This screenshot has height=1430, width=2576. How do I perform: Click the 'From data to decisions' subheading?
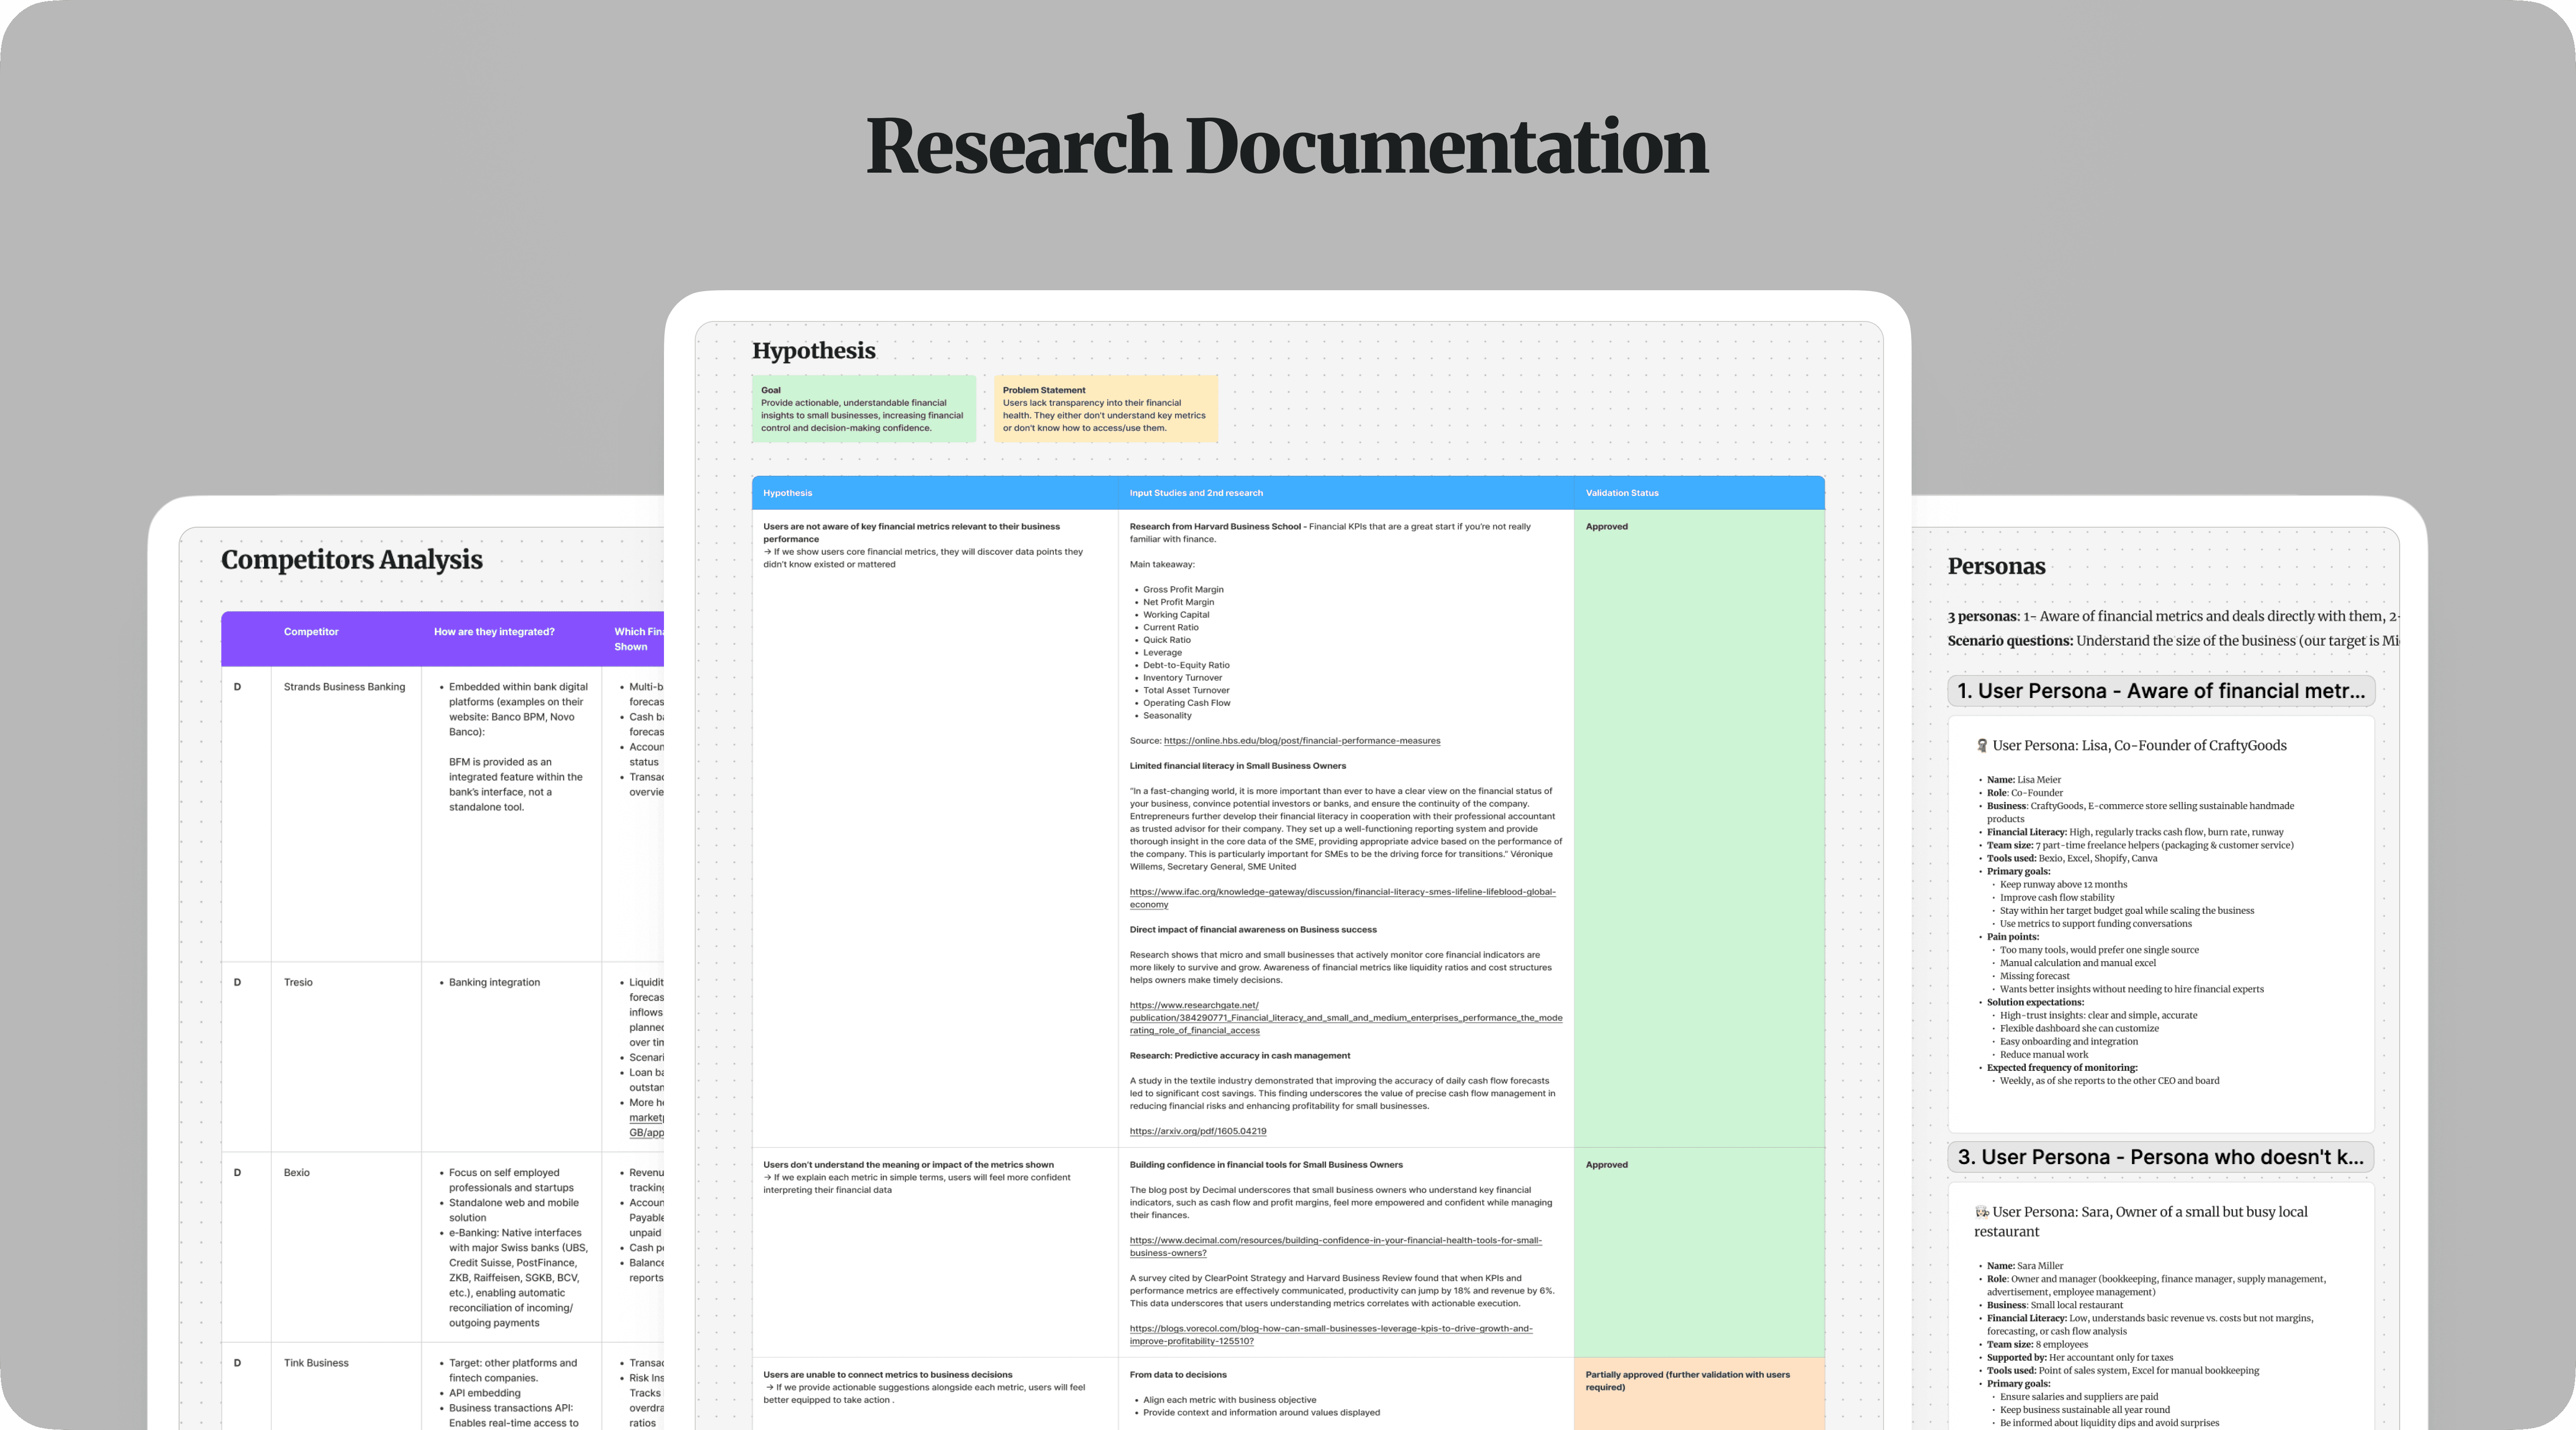pos(1178,1375)
